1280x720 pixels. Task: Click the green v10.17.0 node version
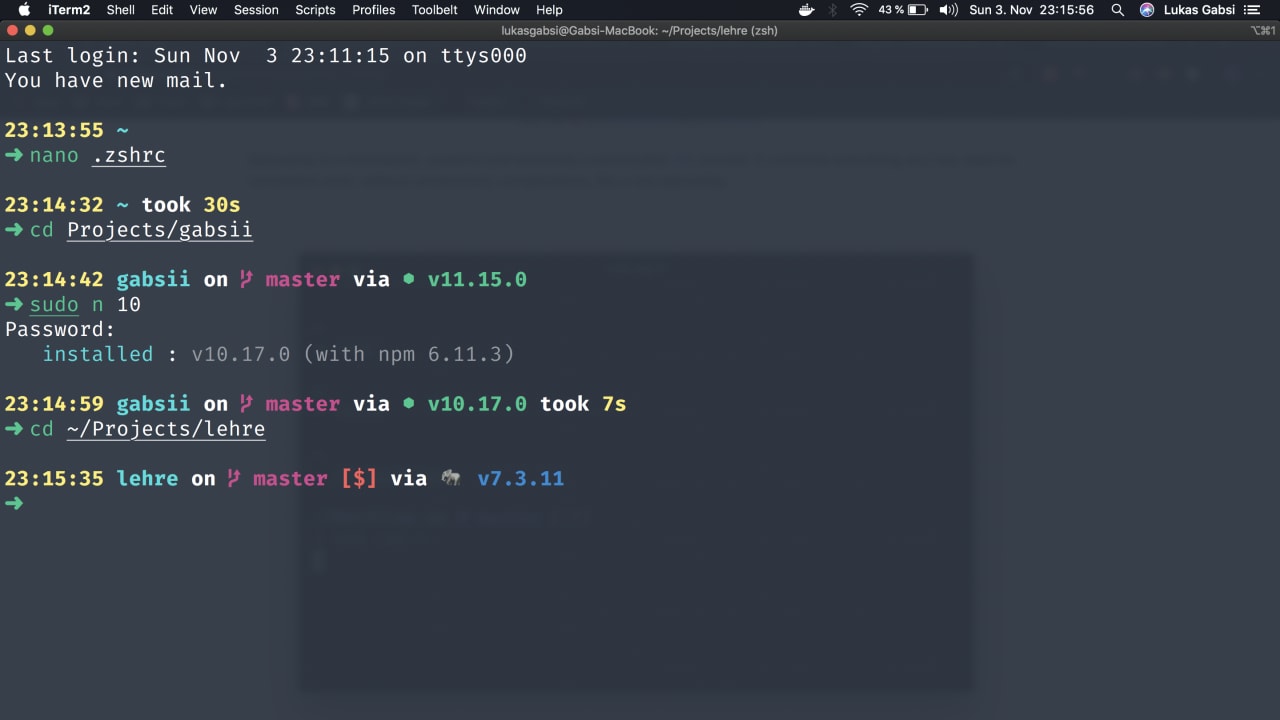[477, 405]
